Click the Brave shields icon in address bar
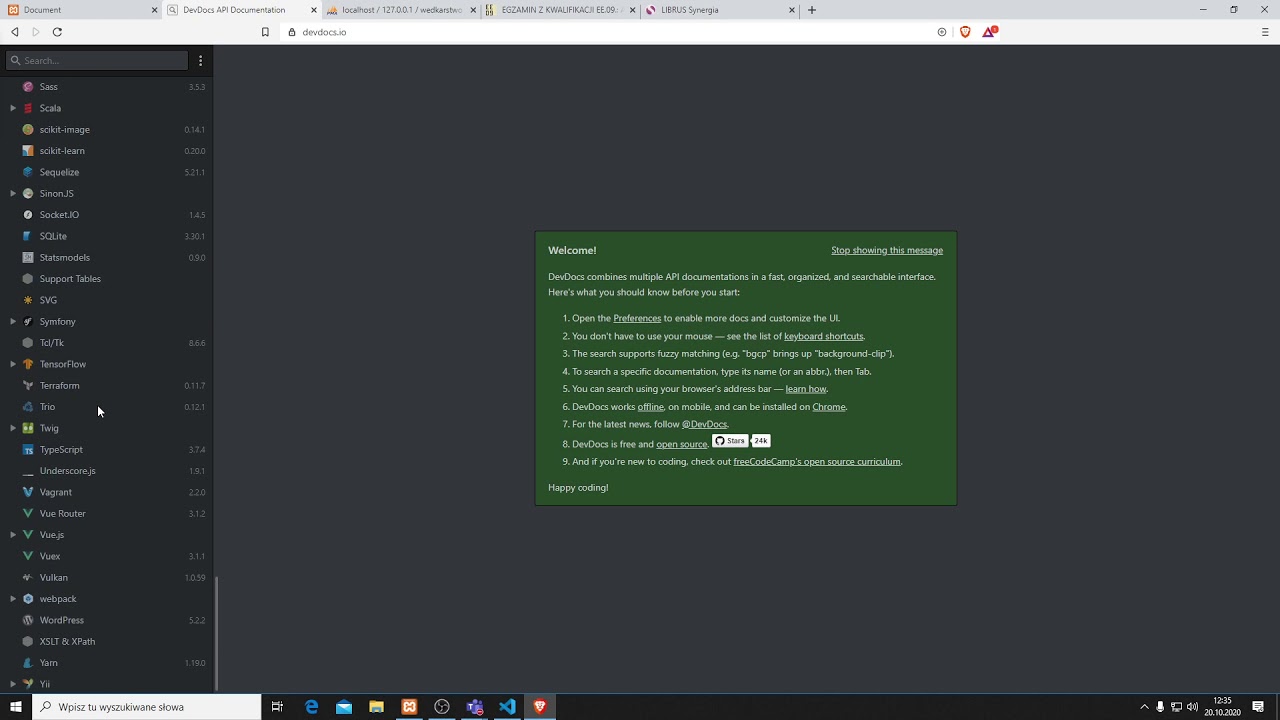Screen dimensions: 1280x720 pos(965,32)
